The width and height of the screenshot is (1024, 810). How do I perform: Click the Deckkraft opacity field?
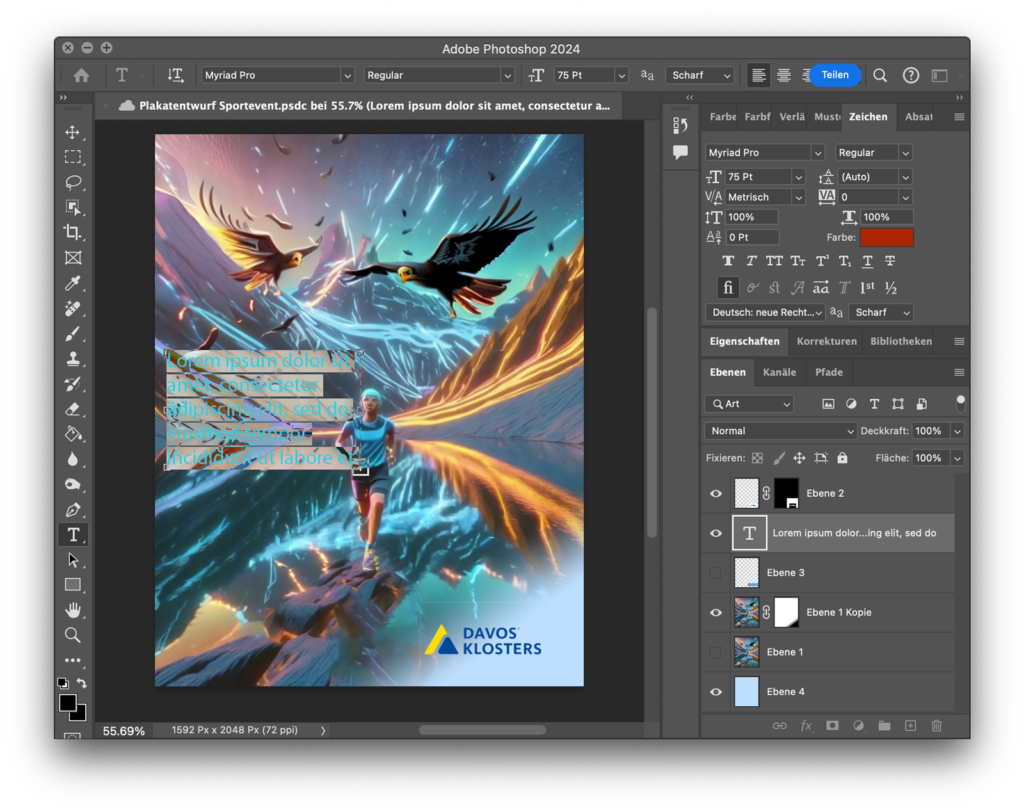click(x=928, y=431)
